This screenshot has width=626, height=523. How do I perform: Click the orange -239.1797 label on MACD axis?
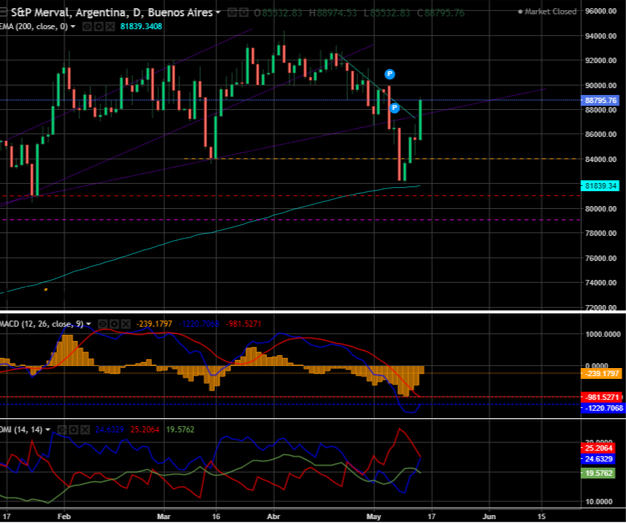[x=602, y=374]
